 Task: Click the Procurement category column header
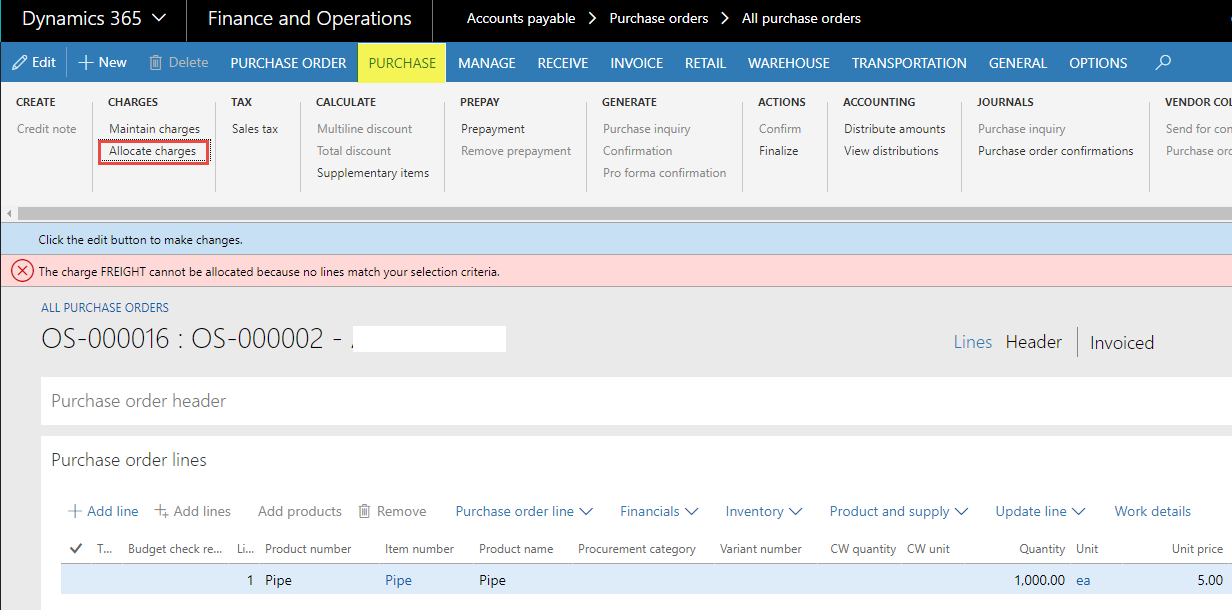tap(637, 549)
